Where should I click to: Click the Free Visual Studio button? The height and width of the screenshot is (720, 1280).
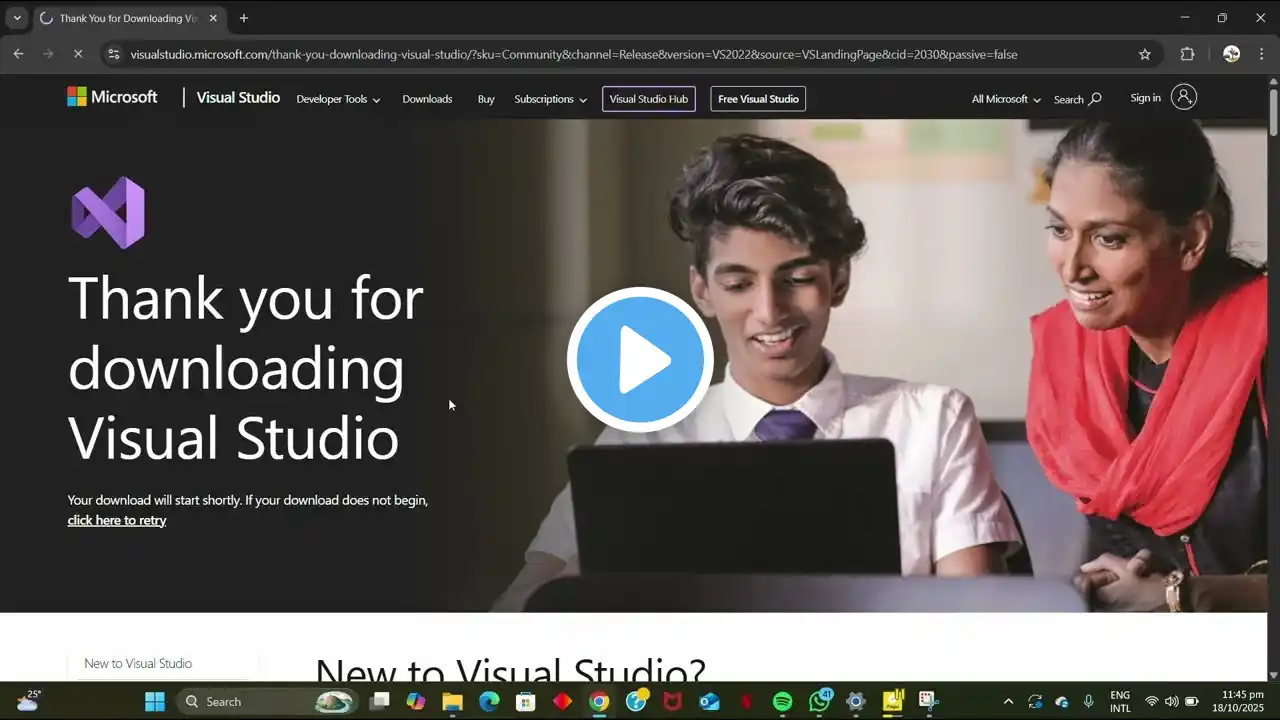coord(758,99)
